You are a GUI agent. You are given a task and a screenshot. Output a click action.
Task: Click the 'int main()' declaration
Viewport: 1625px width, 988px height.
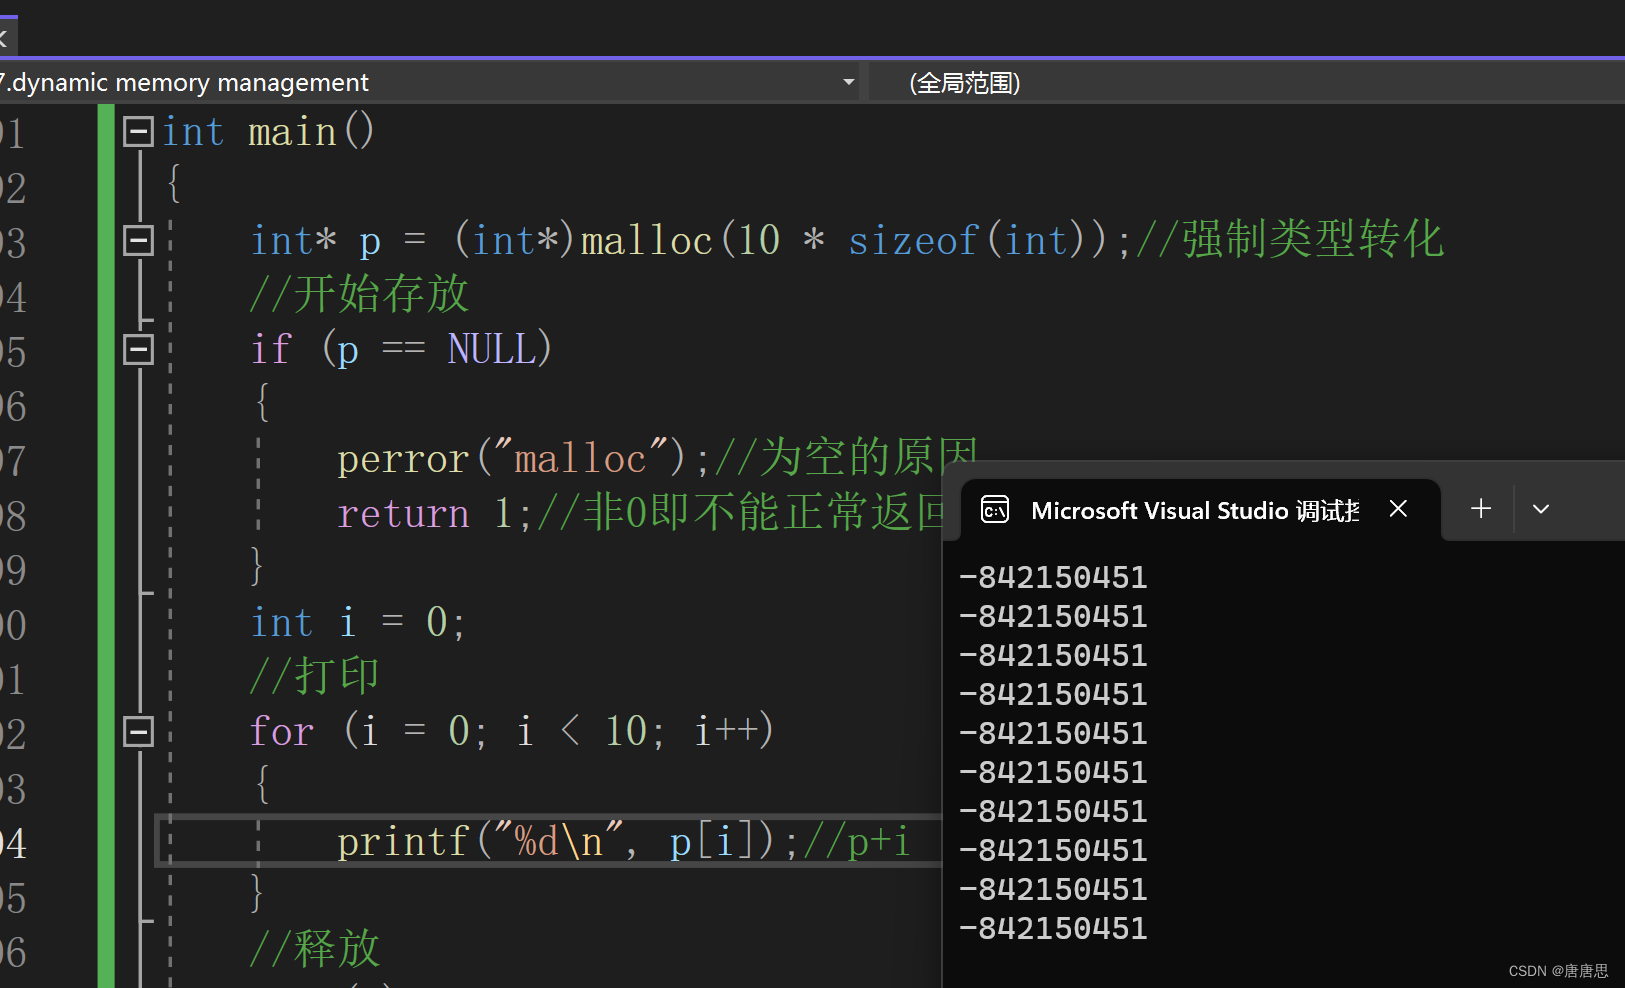point(268,131)
